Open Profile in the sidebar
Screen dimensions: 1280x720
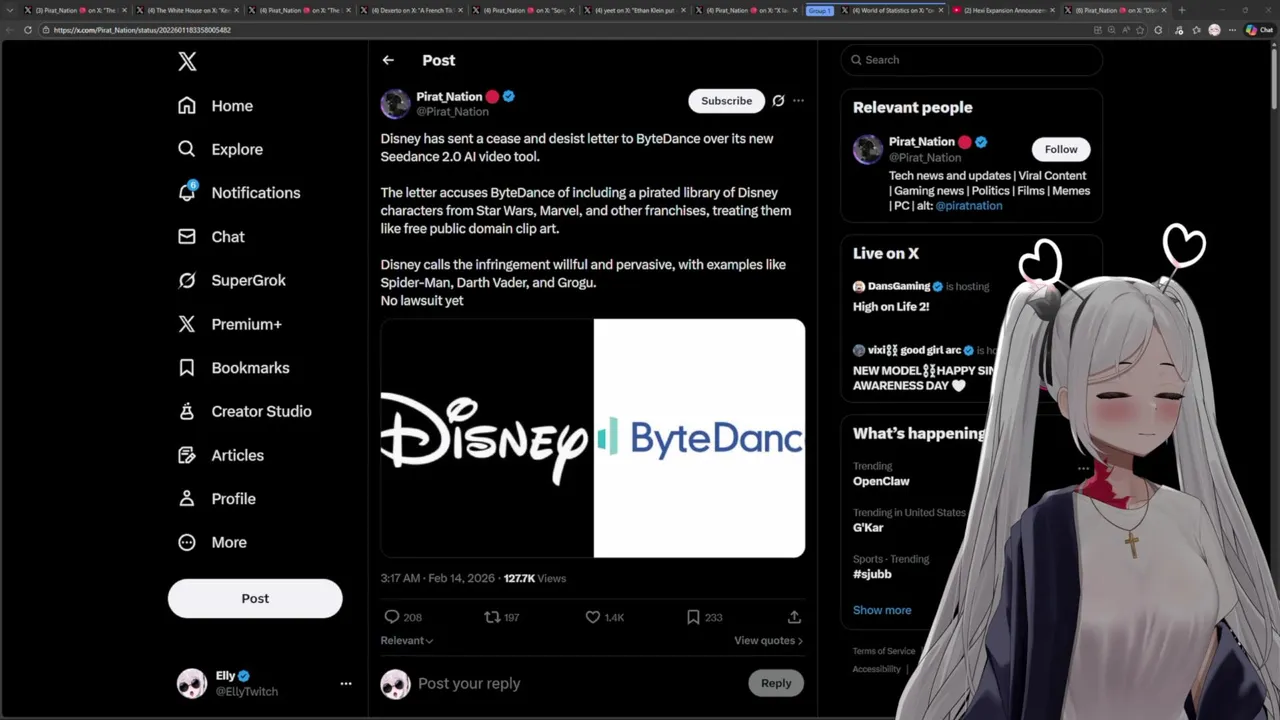[216, 498]
